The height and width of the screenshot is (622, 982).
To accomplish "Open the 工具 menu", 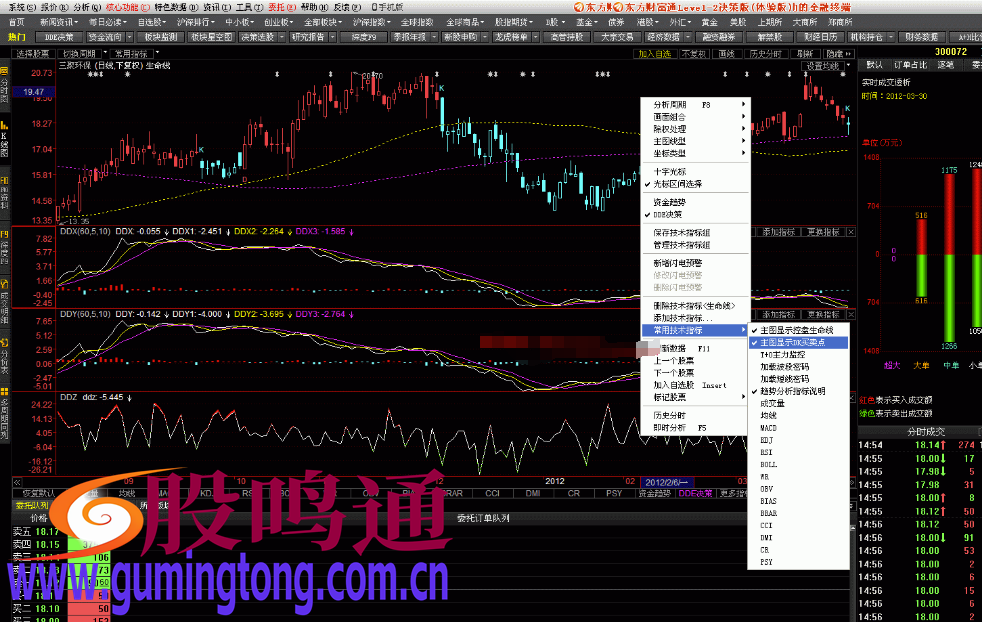I will (x=249, y=7).
